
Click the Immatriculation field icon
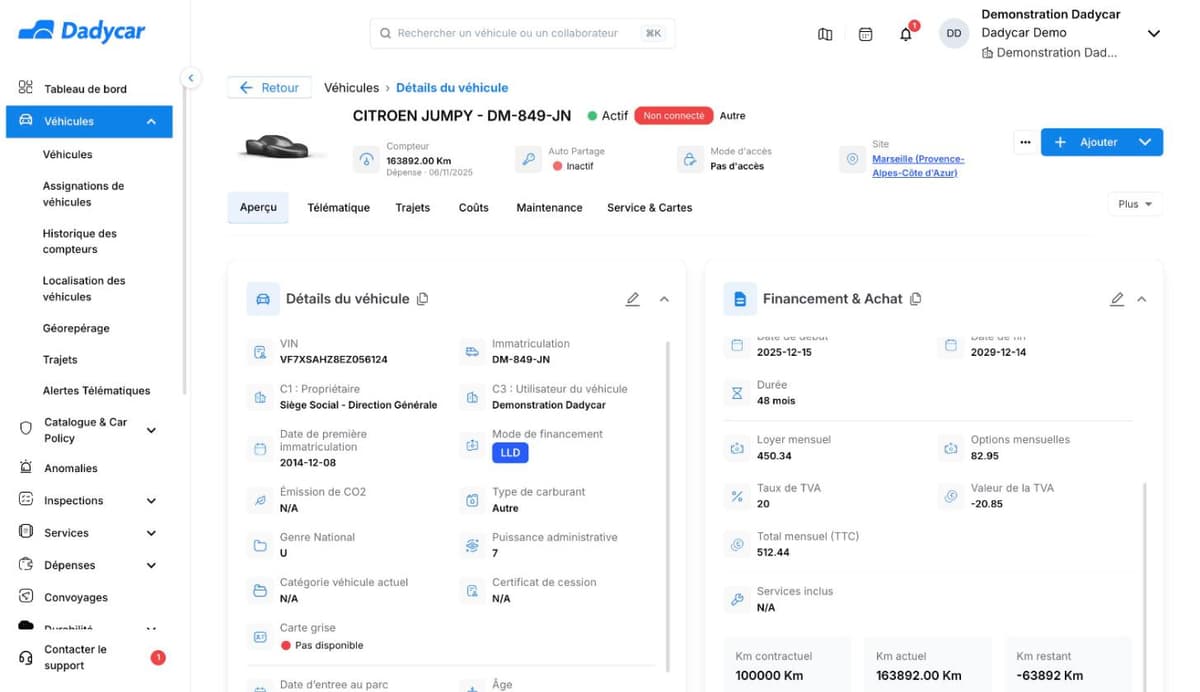pos(472,351)
